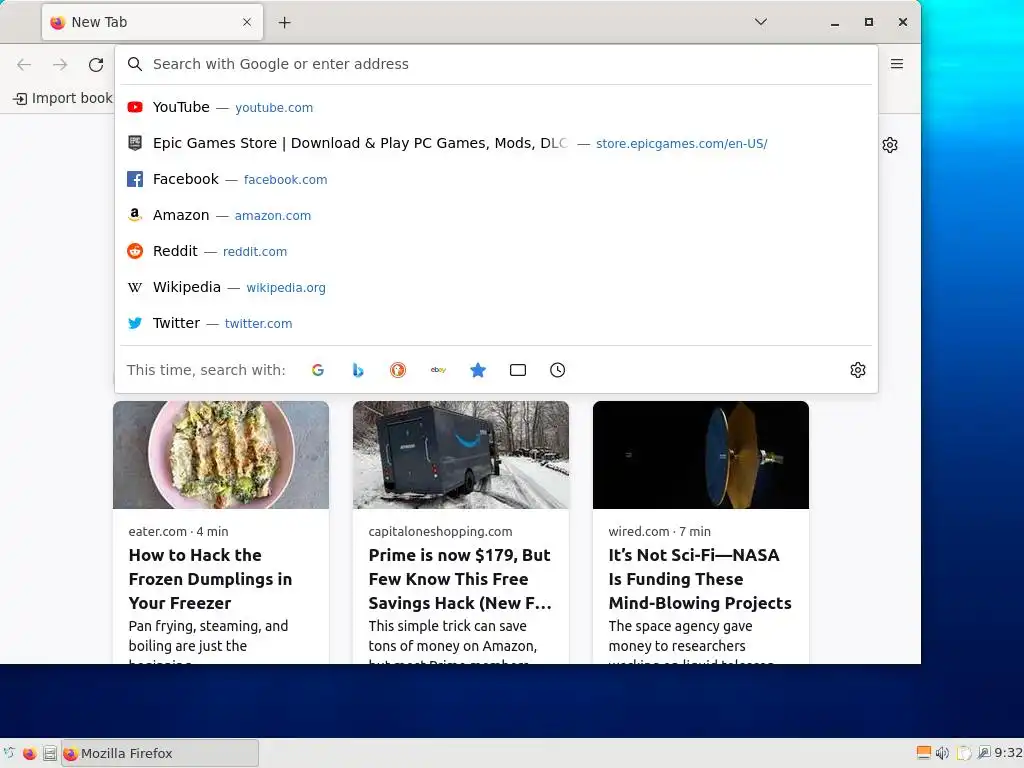Viewport: 1024px width, 768px height.
Task: Search bookmarks using star icon
Action: pyautogui.click(x=478, y=370)
